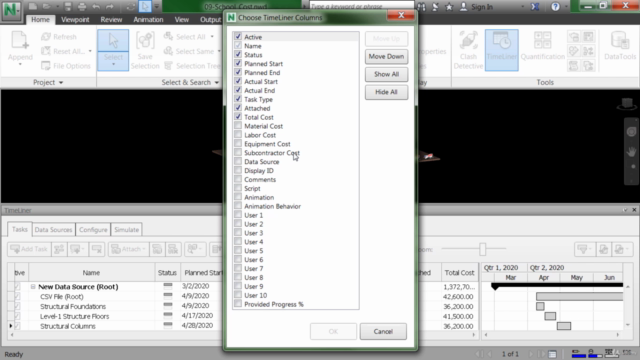Image resolution: width=640 pixels, height=360 pixels.
Task: Collapse the New Data Source (Root) tree node
Action: tap(33, 287)
